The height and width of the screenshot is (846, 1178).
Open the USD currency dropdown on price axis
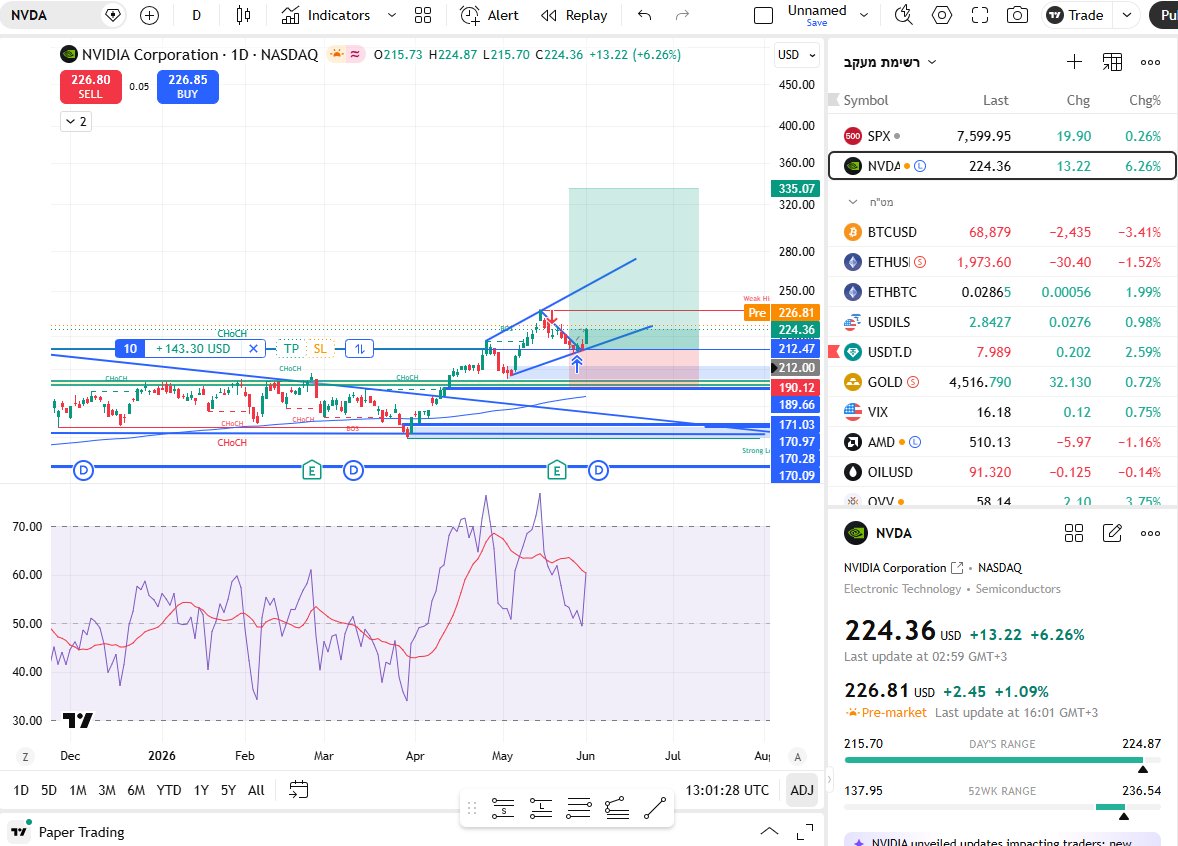tap(796, 55)
